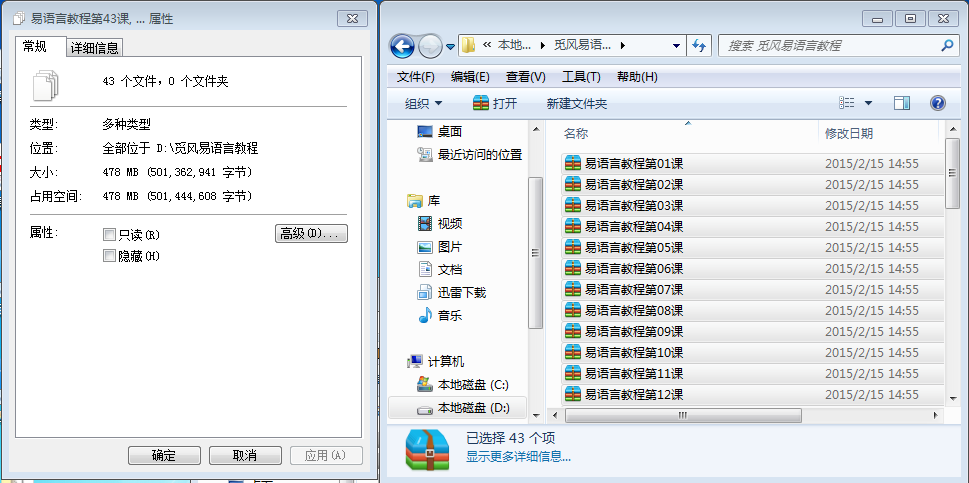
Task: Open the 文件(F) menu
Action: point(415,77)
